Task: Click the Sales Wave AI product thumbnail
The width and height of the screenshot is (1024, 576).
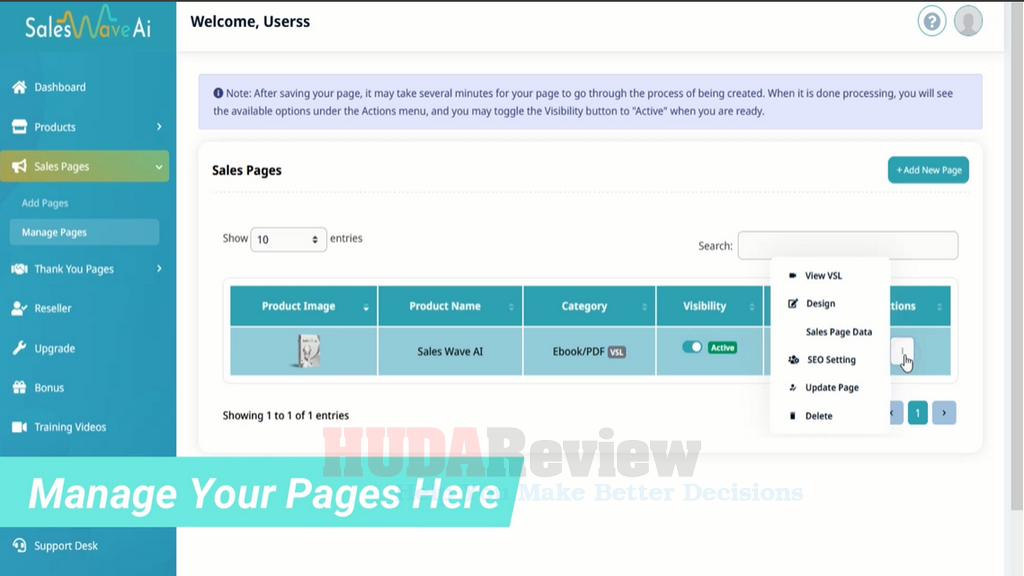Action: coord(308,351)
